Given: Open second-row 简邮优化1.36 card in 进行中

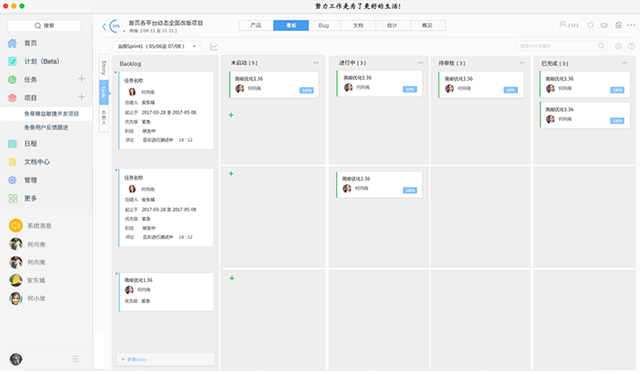Looking at the screenshot, I should tap(379, 185).
